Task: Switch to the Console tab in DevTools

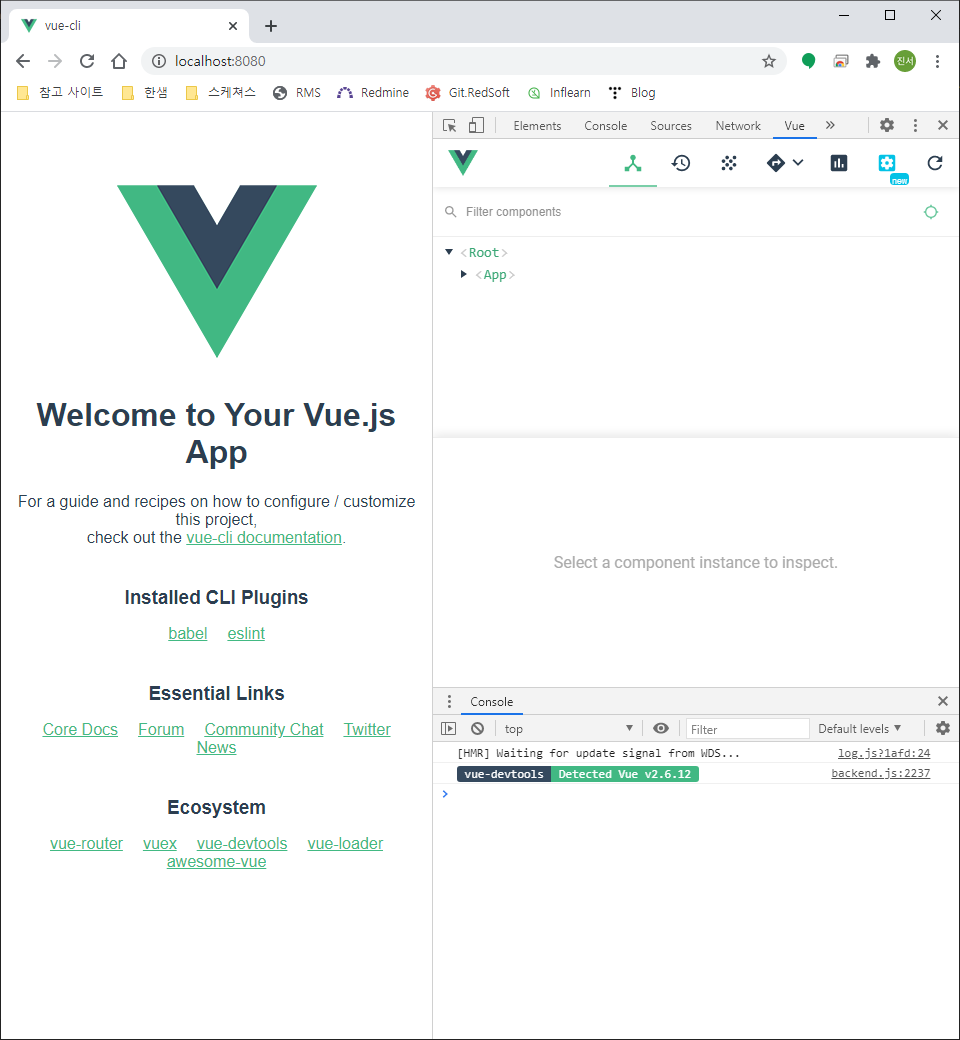Action: [x=606, y=125]
